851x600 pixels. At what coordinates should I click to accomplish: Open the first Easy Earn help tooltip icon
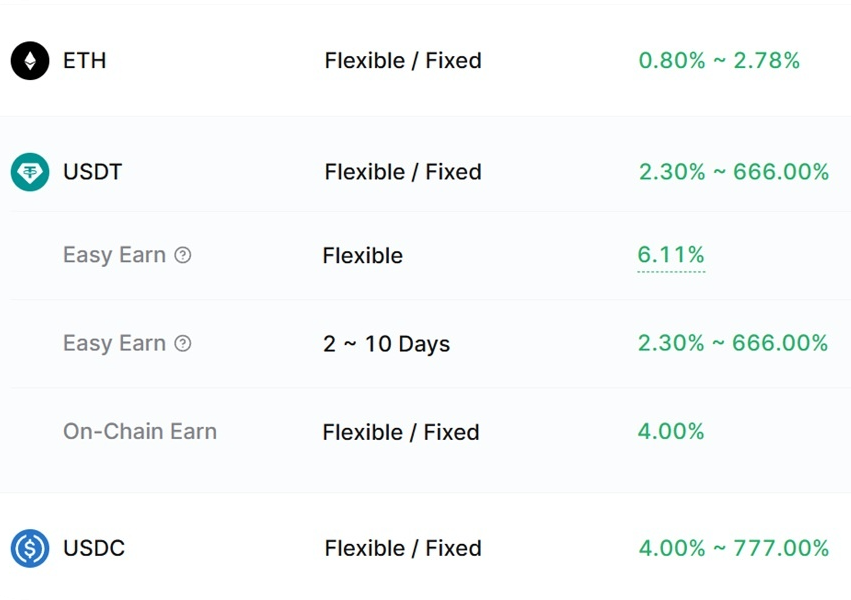click(183, 255)
